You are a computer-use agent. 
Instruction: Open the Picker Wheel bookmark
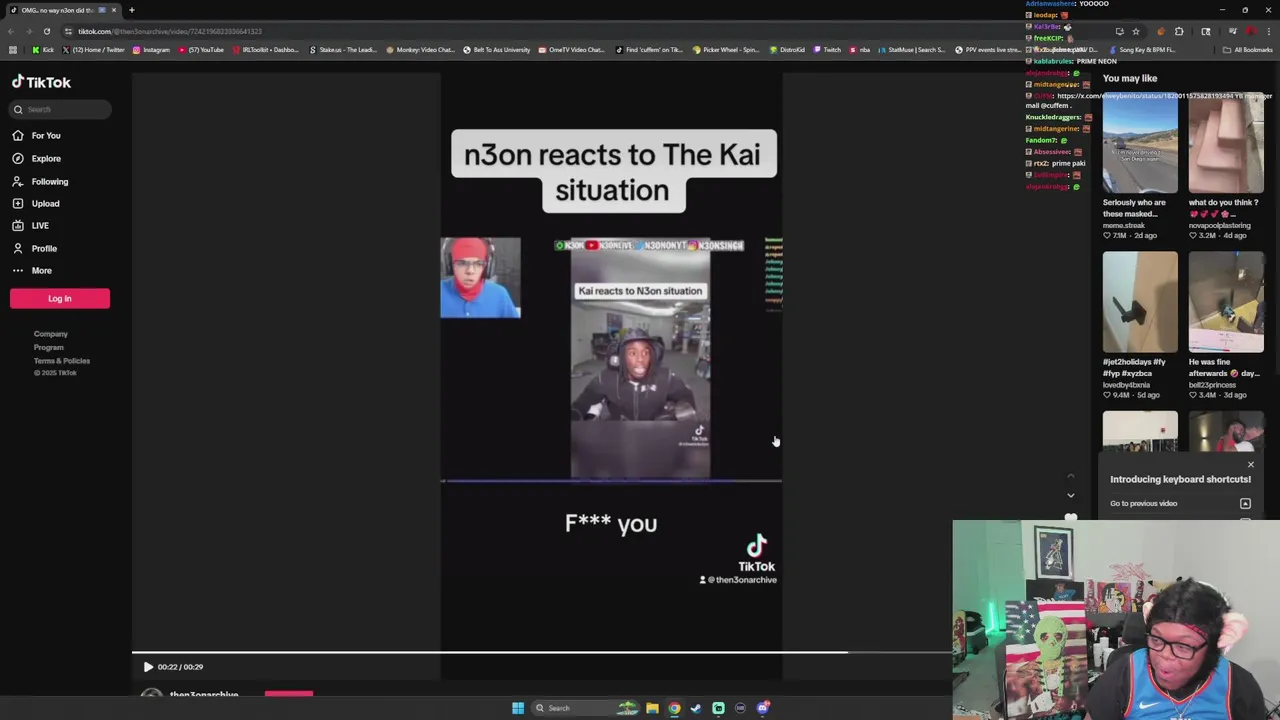tap(727, 50)
